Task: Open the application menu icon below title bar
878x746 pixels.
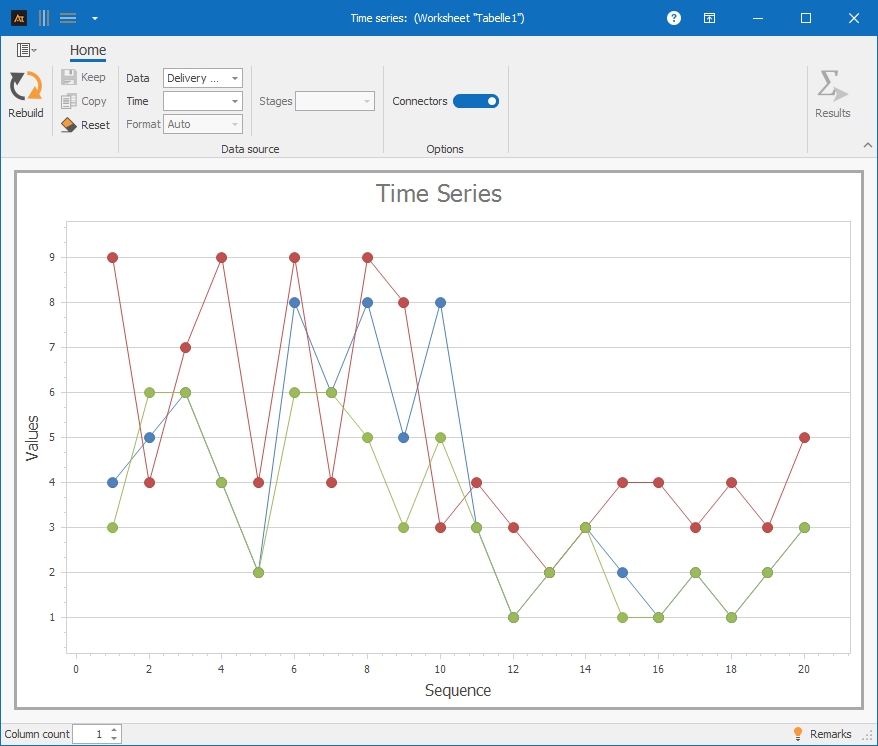Action: point(26,50)
